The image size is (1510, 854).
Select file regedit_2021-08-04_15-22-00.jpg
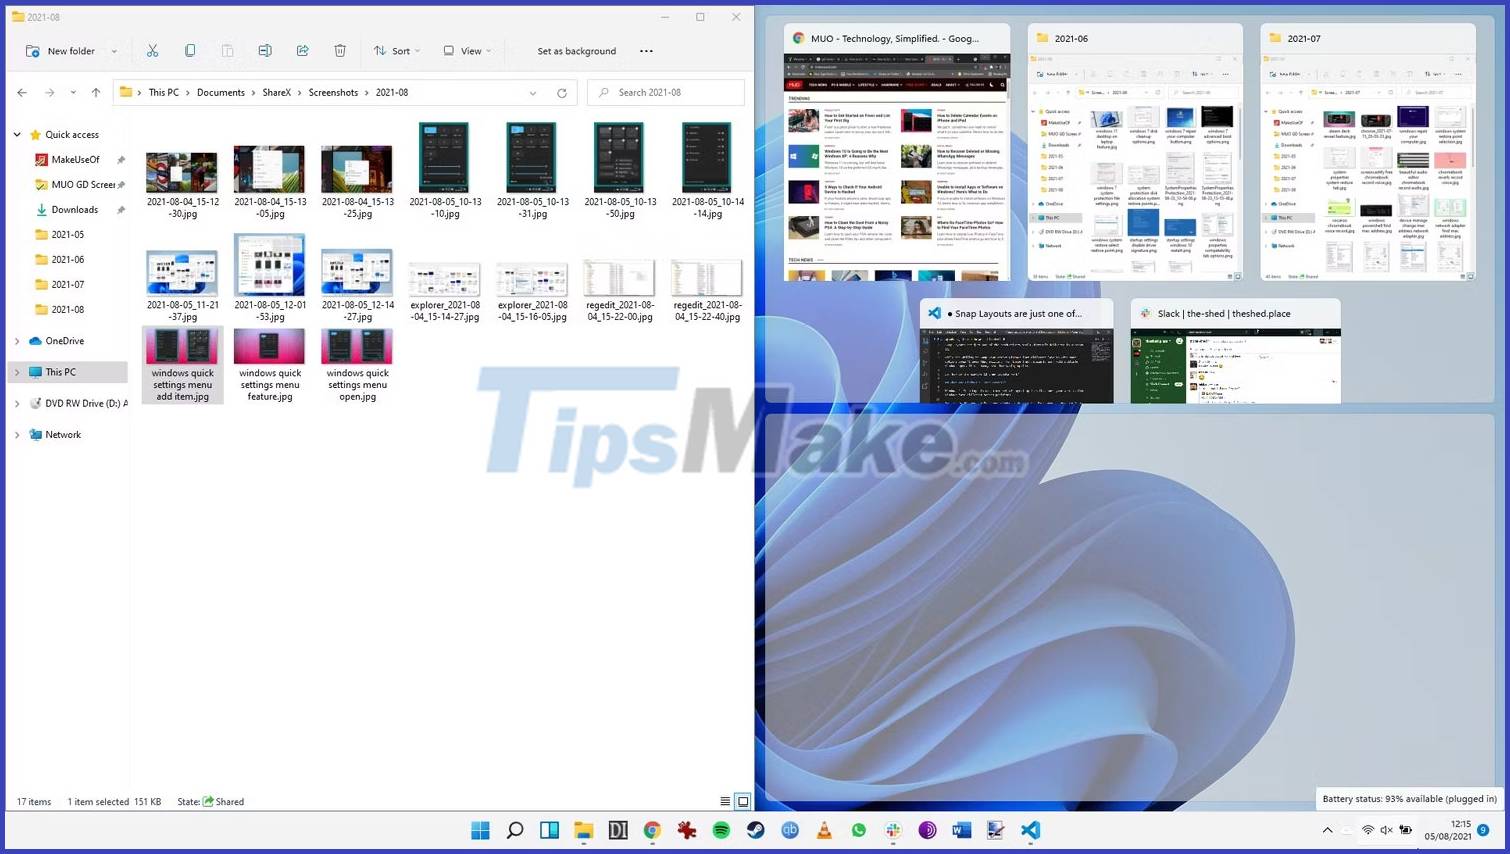(620, 290)
